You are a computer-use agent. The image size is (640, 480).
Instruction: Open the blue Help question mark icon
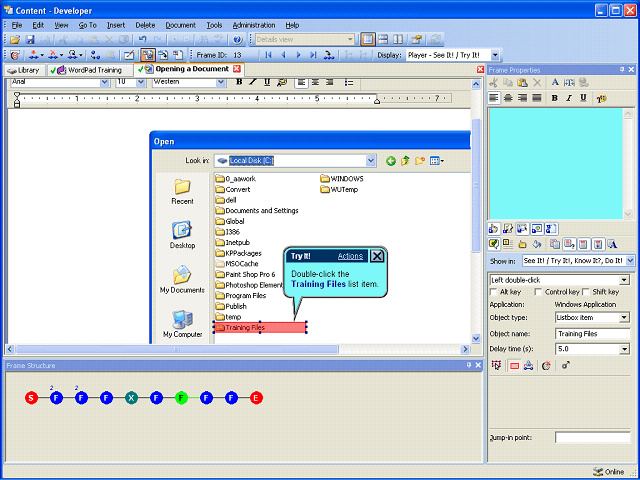[x=238, y=40]
